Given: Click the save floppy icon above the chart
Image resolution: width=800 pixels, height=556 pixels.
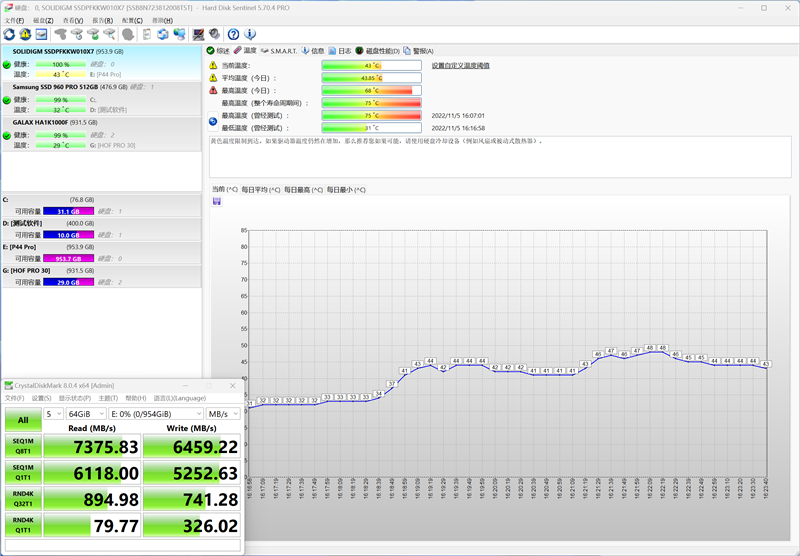Looking at the screenshot, I should tap(217, 201).
